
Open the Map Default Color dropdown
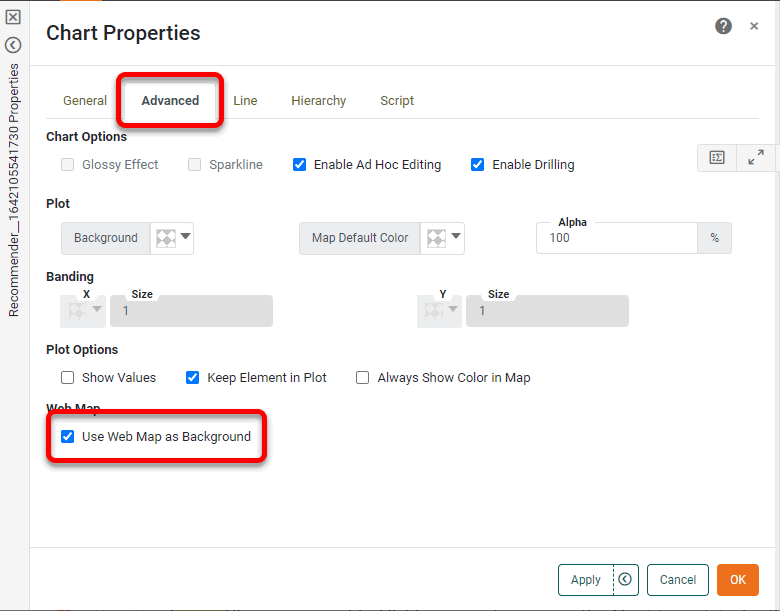[x=442, y=238]
